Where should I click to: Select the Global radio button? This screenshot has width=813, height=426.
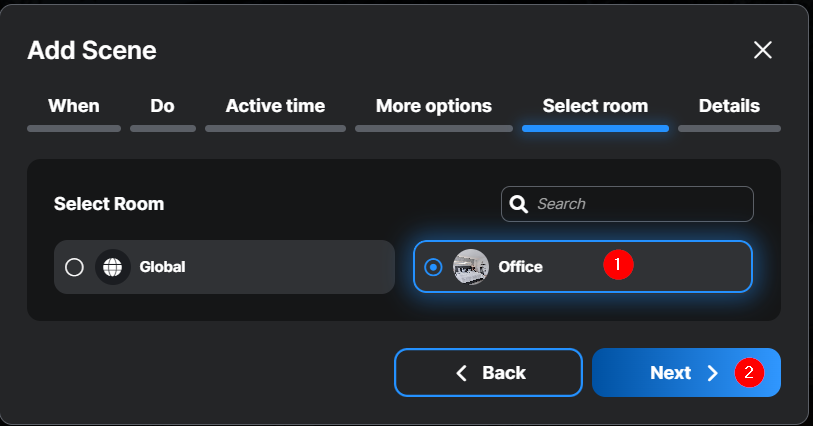pos(74,267)
